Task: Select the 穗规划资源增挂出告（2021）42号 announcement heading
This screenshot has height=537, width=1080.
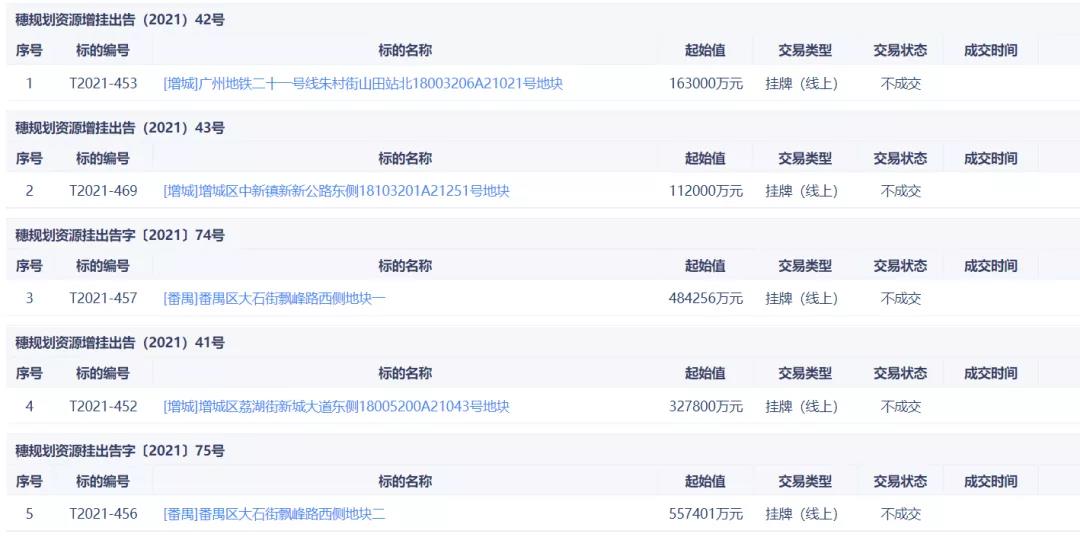Action: click(120, 20)
